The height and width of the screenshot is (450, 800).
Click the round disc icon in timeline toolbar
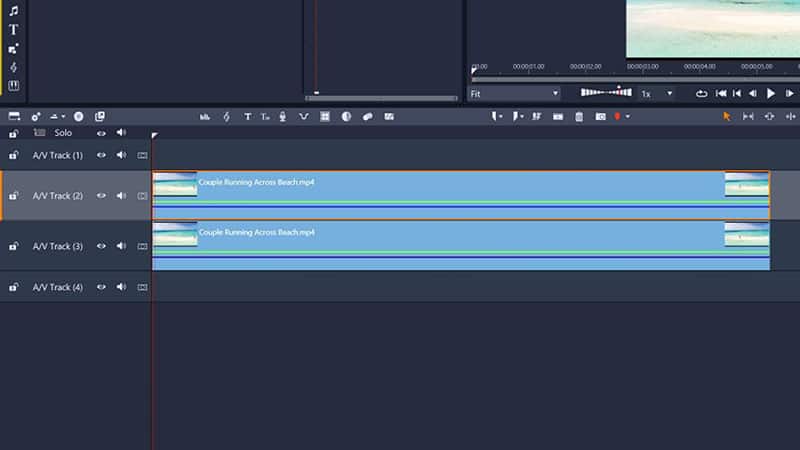79,116
